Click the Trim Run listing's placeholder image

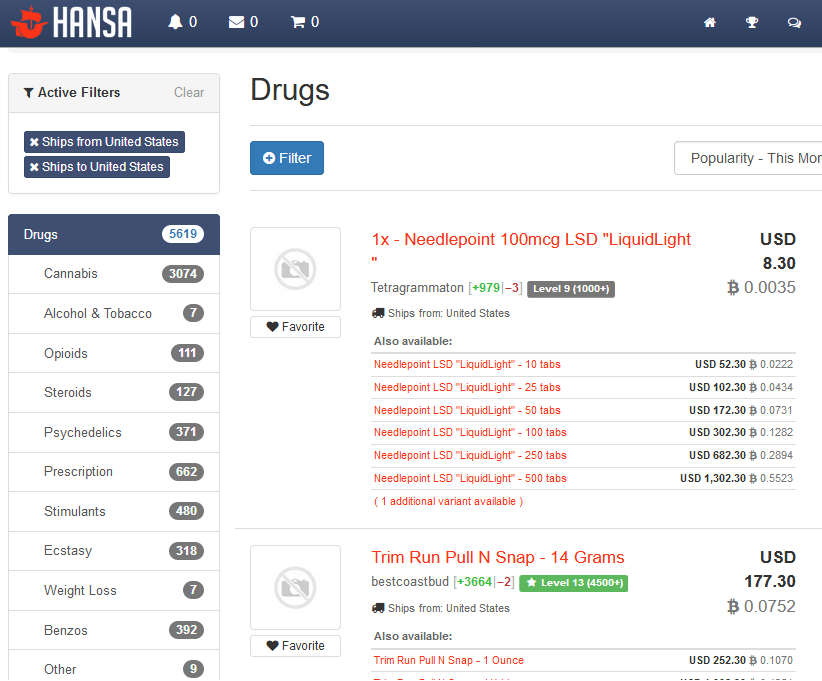295,587
